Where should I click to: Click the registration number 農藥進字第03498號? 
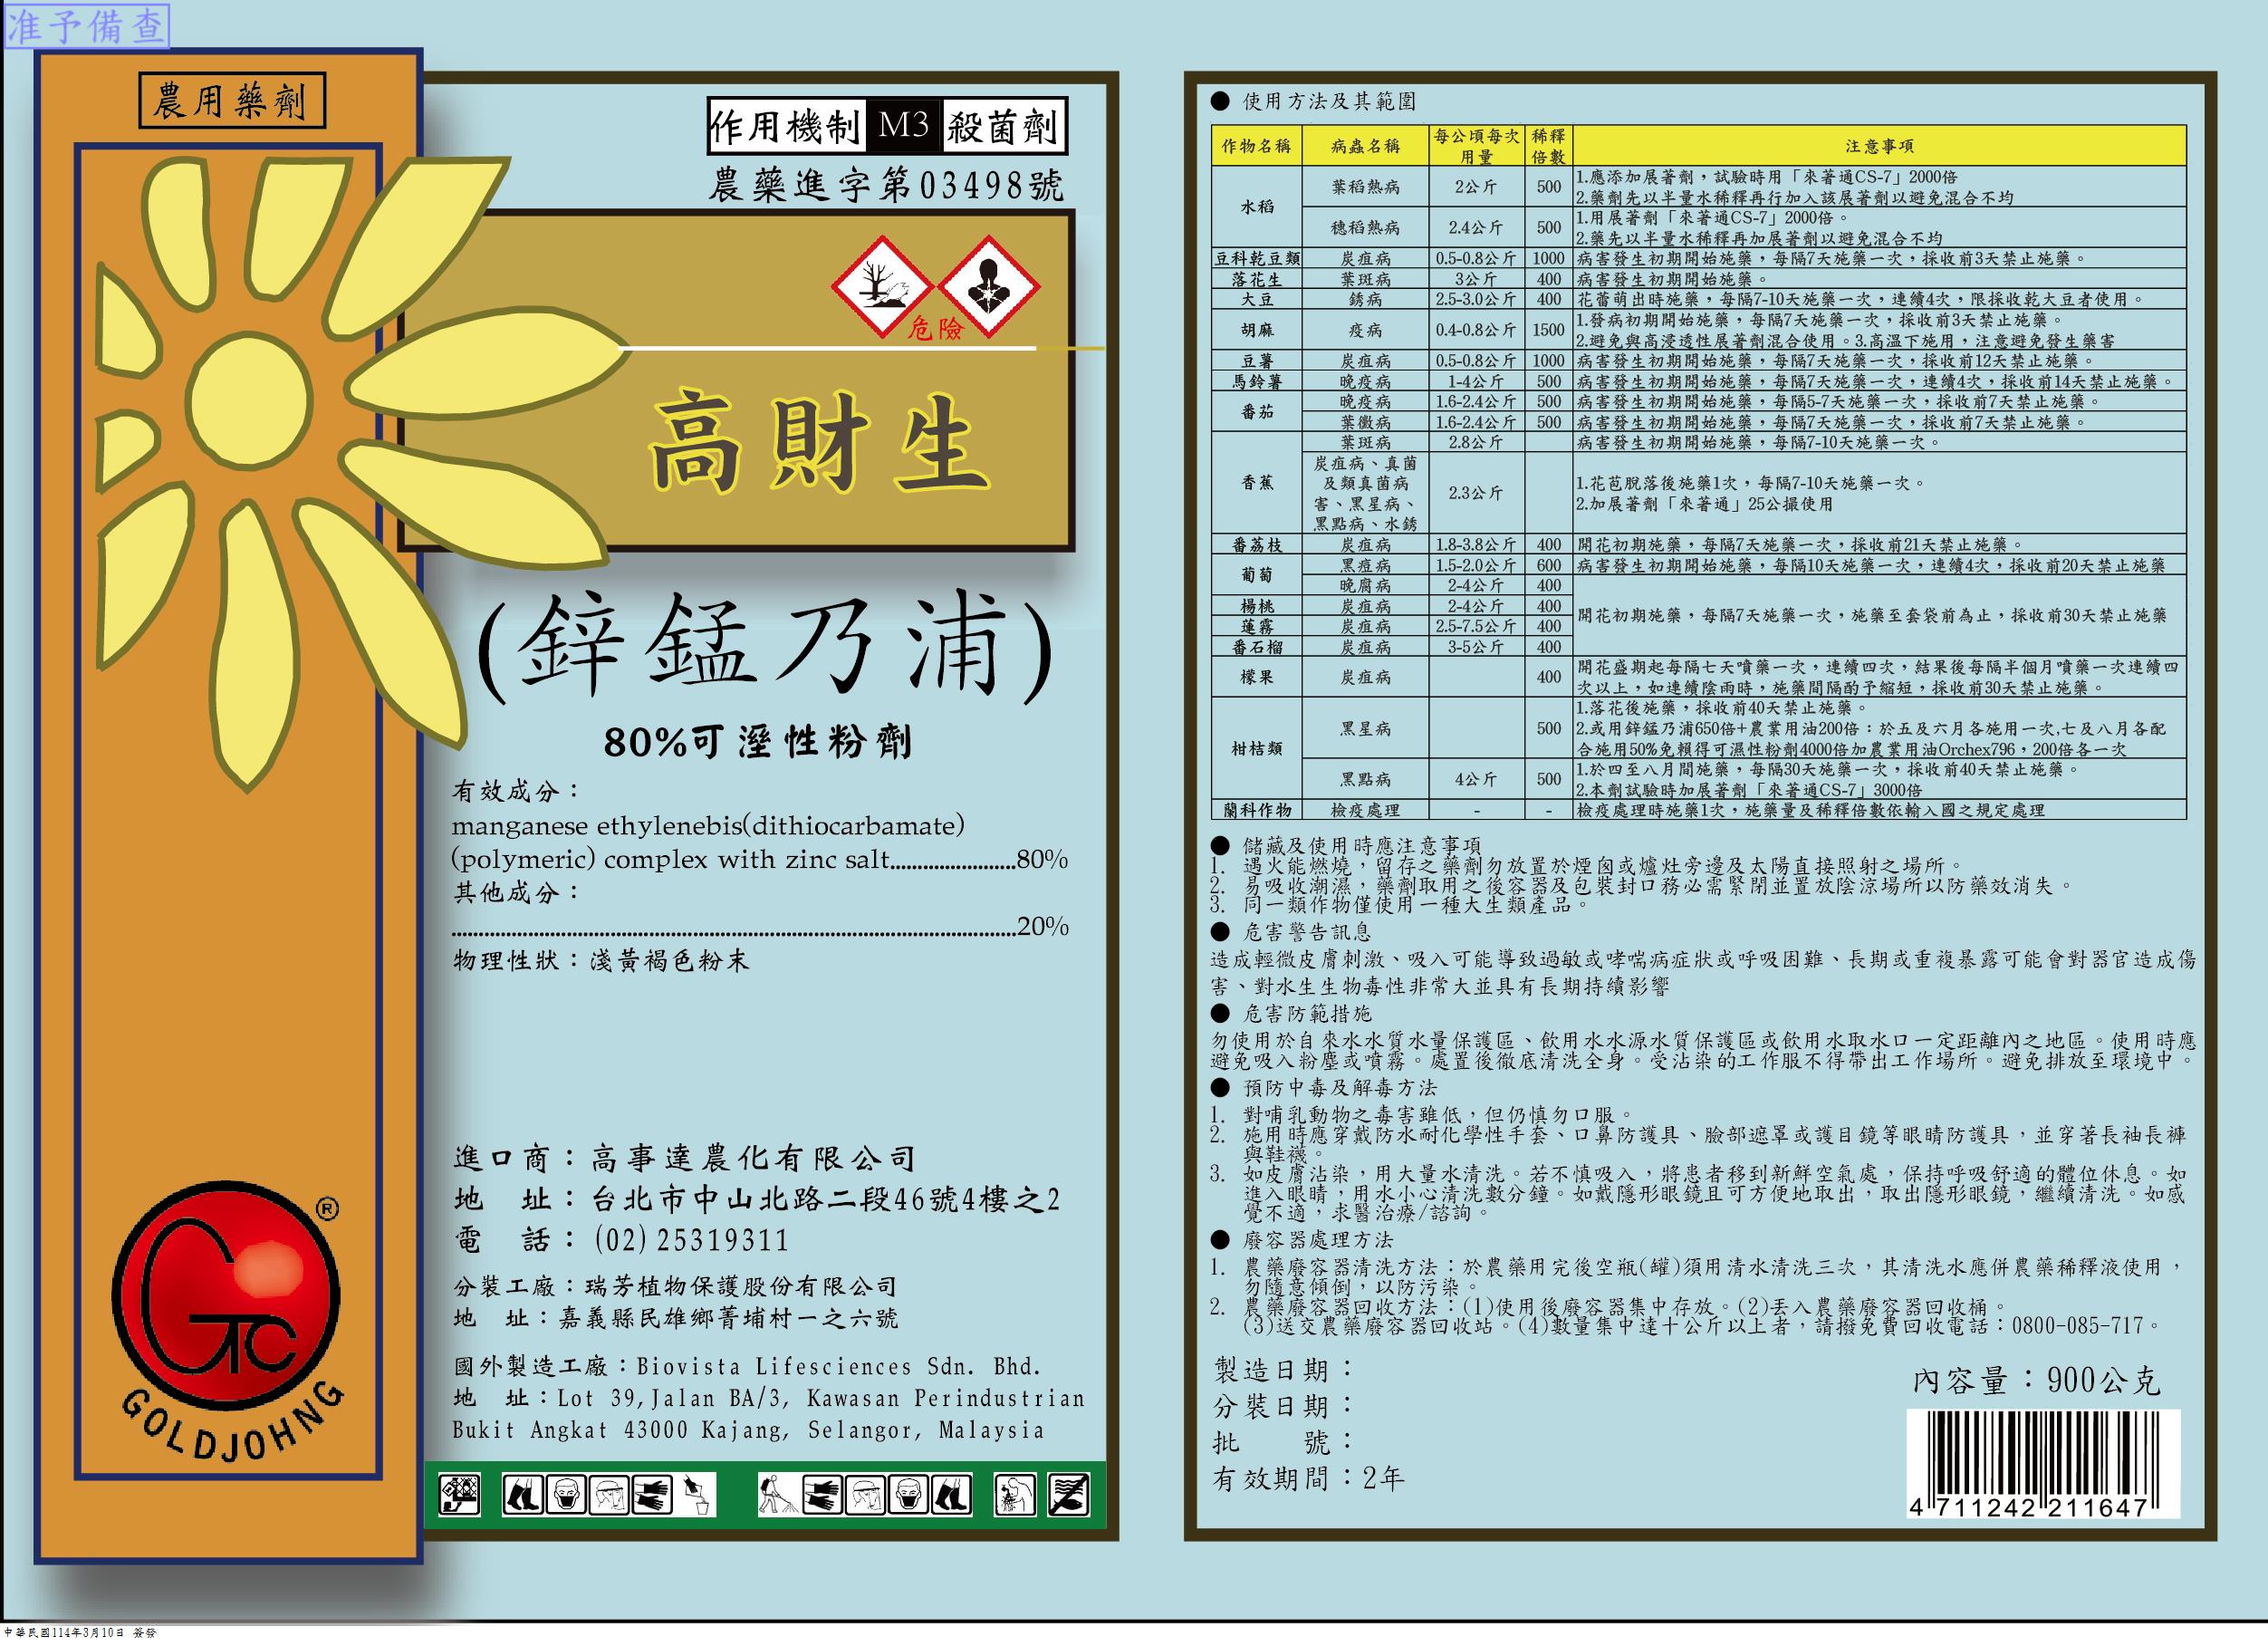(x=886, y=186)
